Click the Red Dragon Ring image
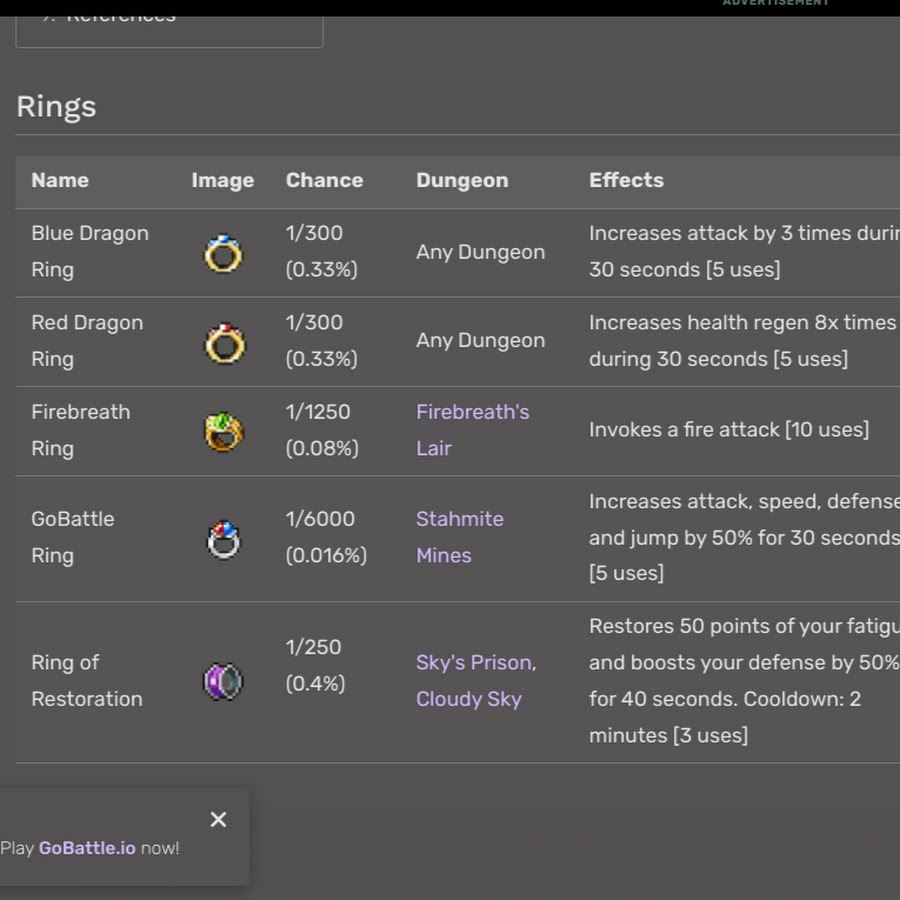This screenshot has width=900, height=900. pos(224,343)
